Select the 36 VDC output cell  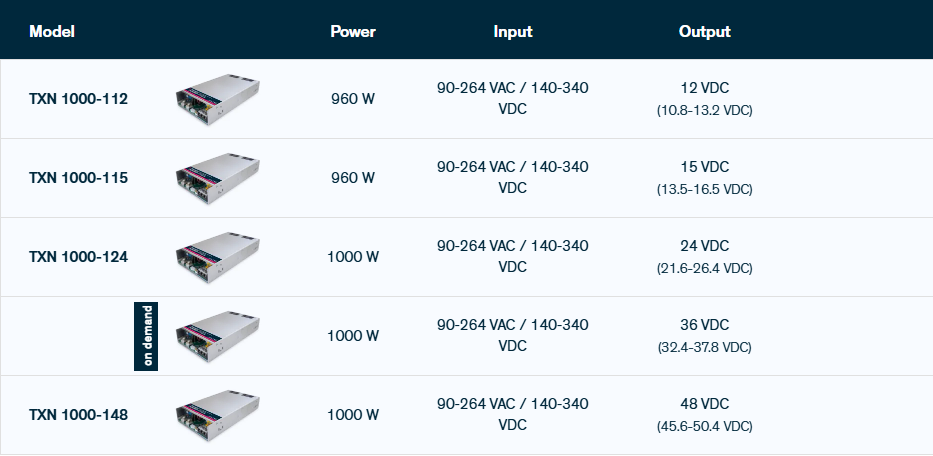coord(705,336)
